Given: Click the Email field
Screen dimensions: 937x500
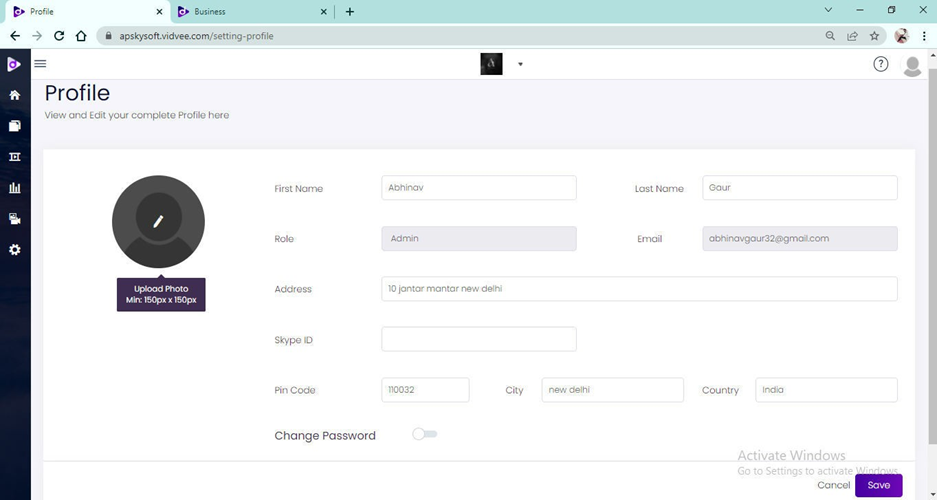Looking at the screenshot, I should point(800,238).
